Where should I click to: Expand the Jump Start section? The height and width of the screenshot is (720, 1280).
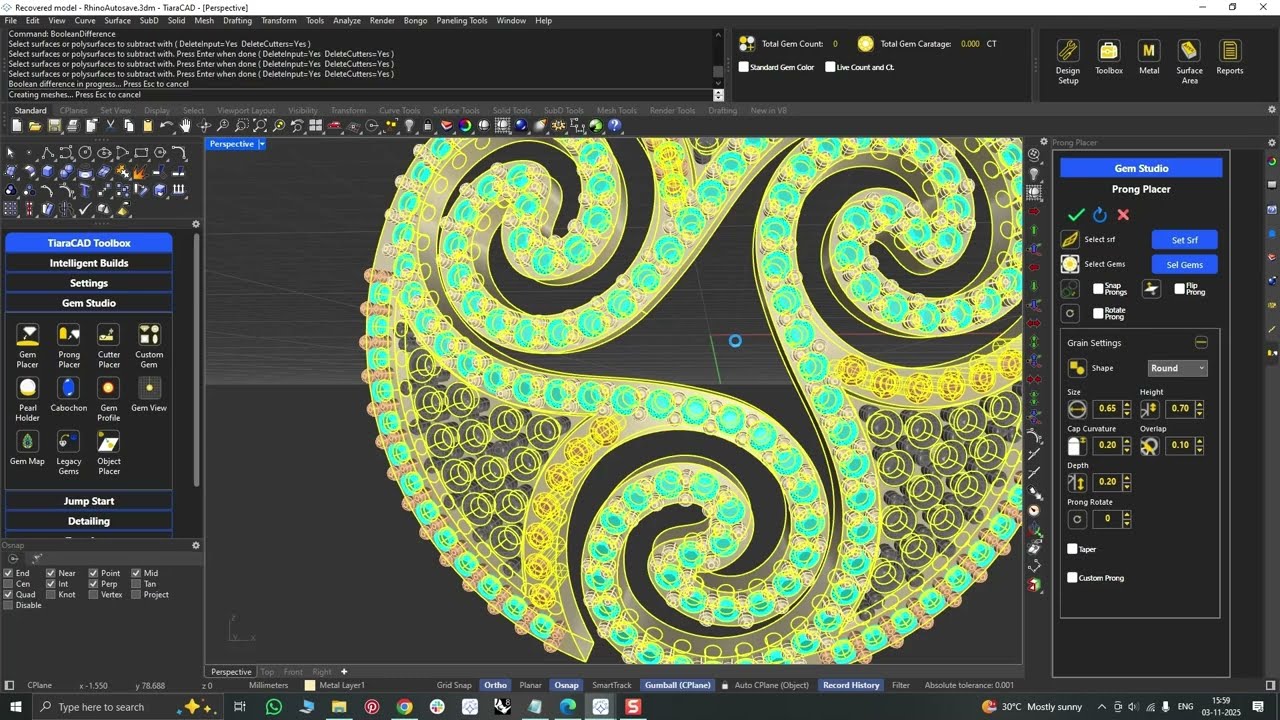(x=89, y=501)
